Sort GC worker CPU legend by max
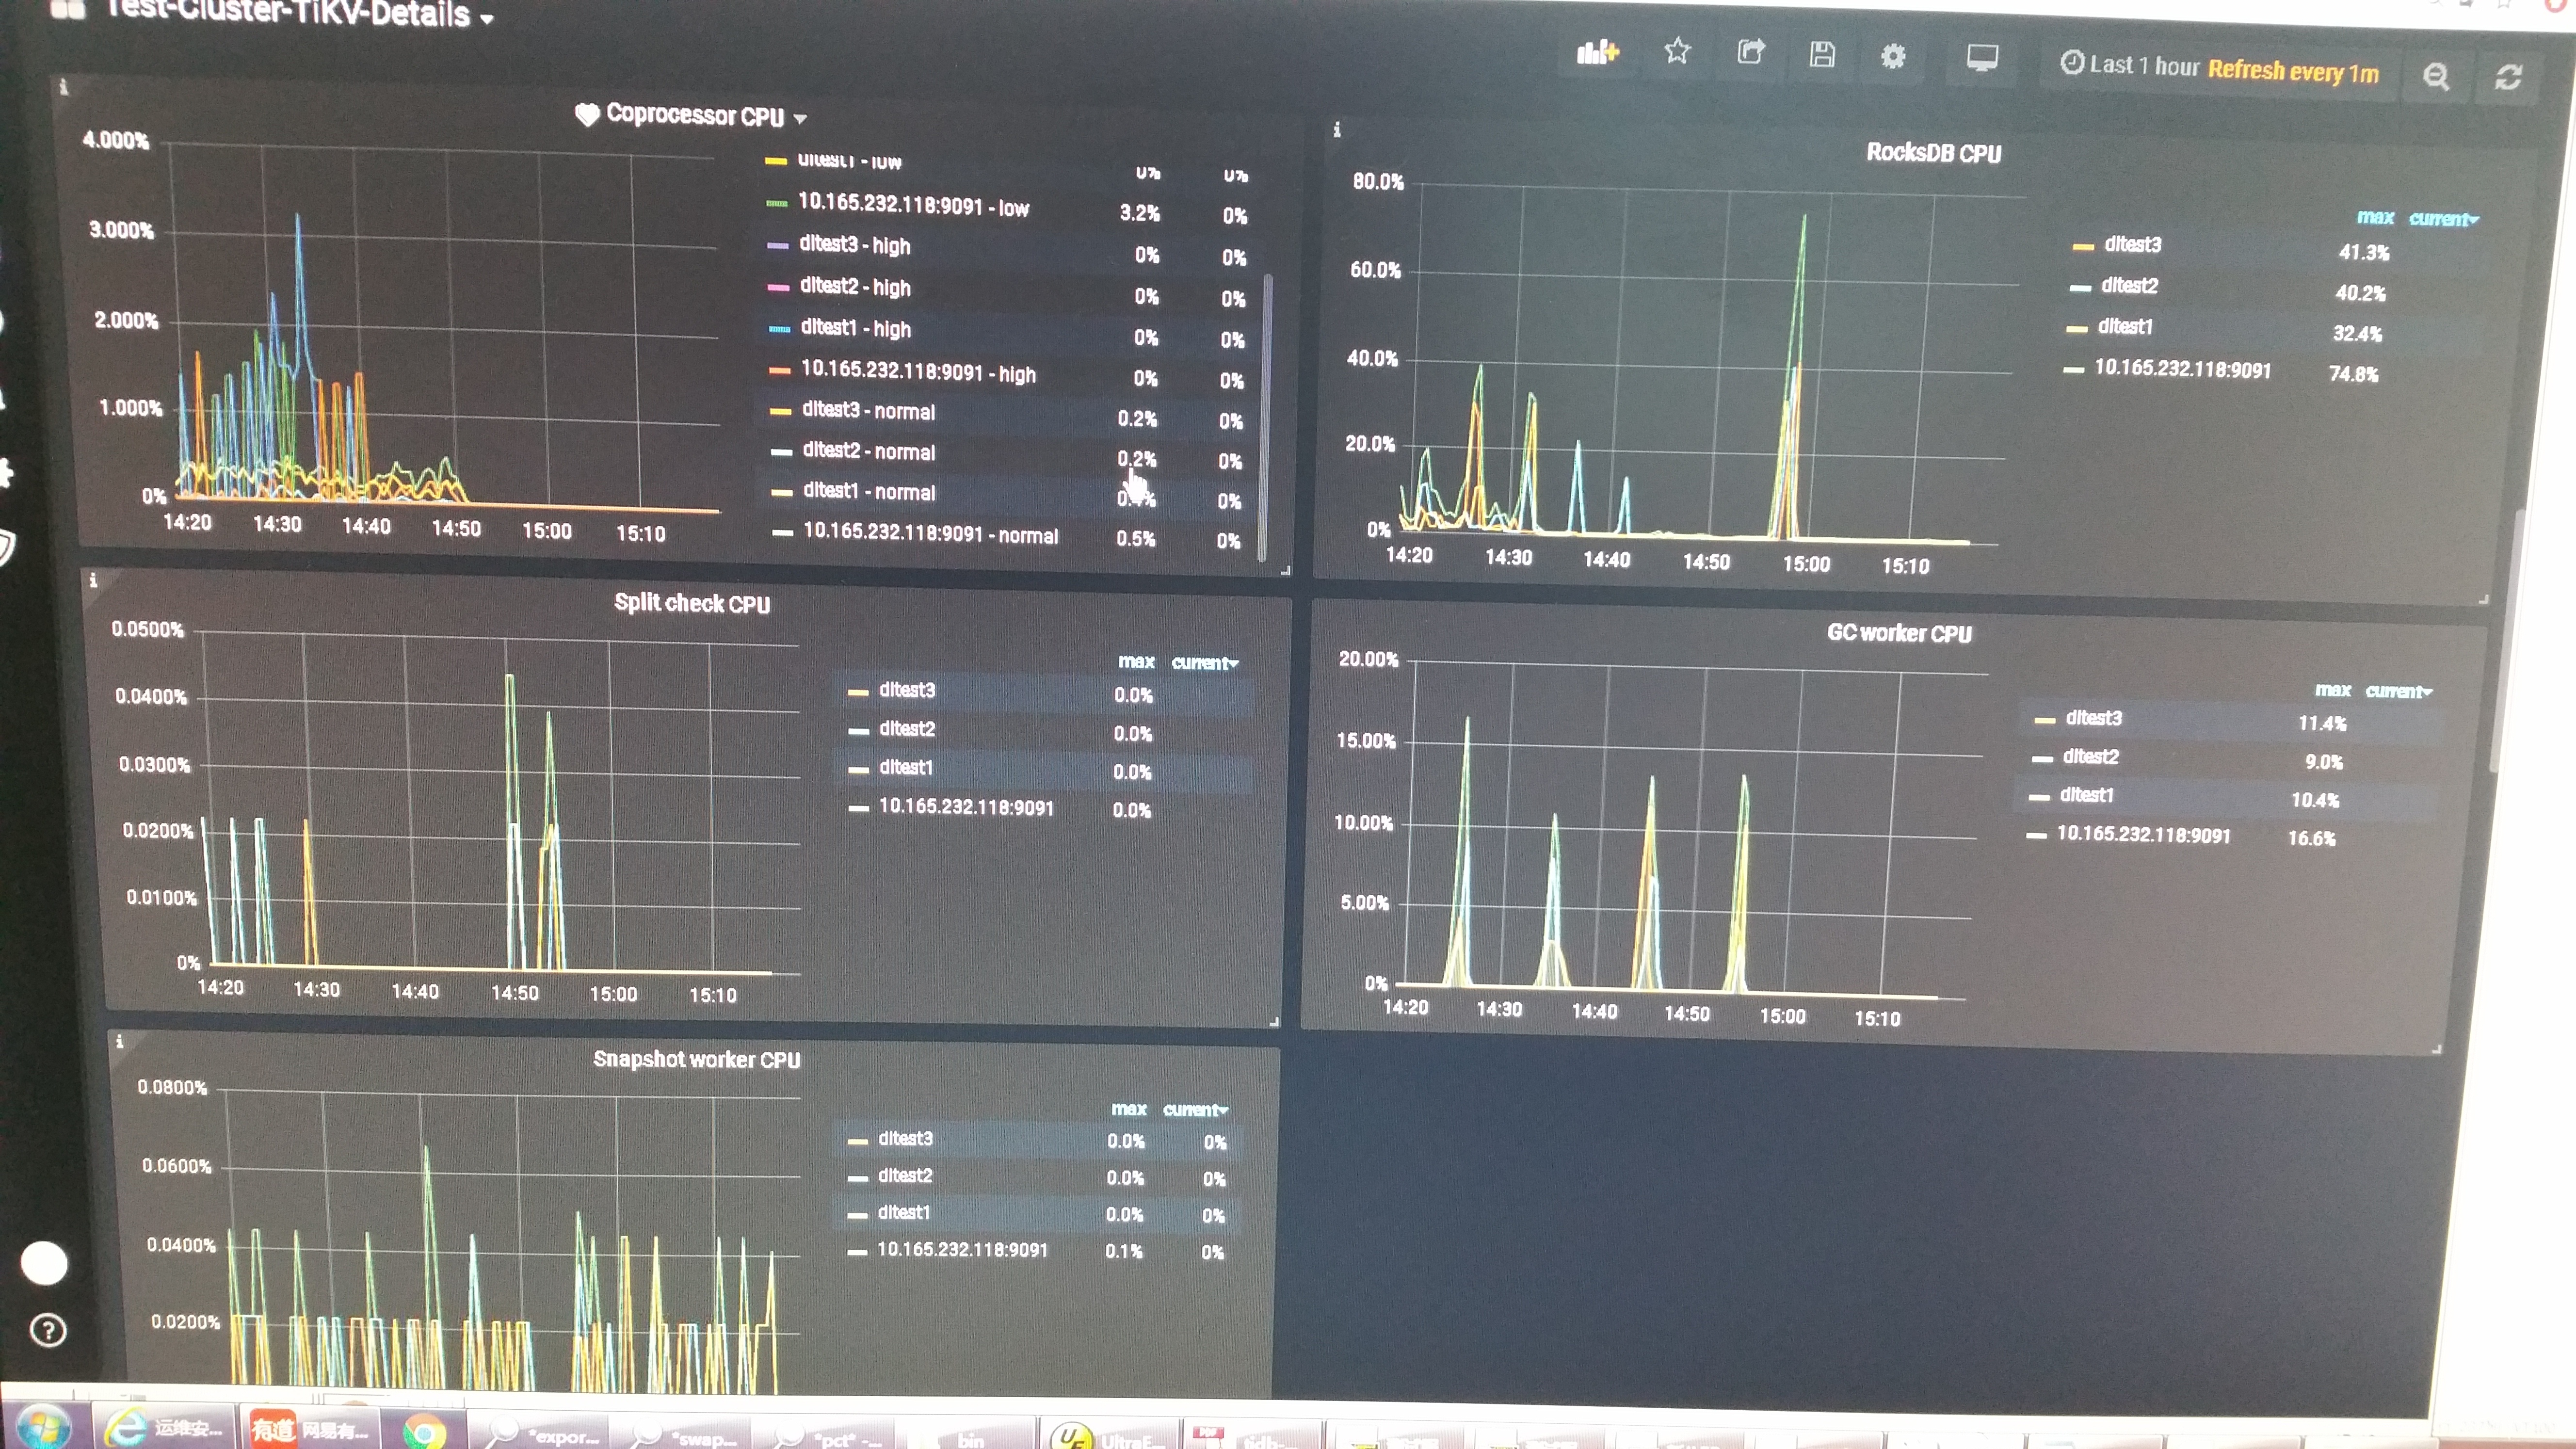The height and width of the screenshot is (1449, 2576). point(2332,690)
